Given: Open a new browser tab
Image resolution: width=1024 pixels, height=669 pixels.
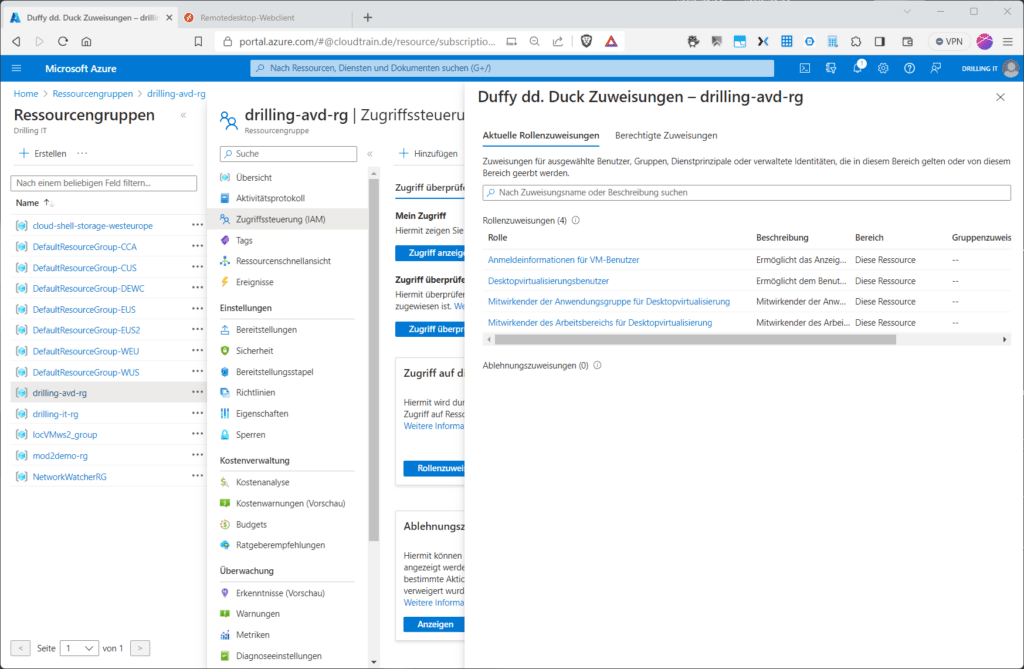Looking at the screenshot, I should [x=368, y=18].
